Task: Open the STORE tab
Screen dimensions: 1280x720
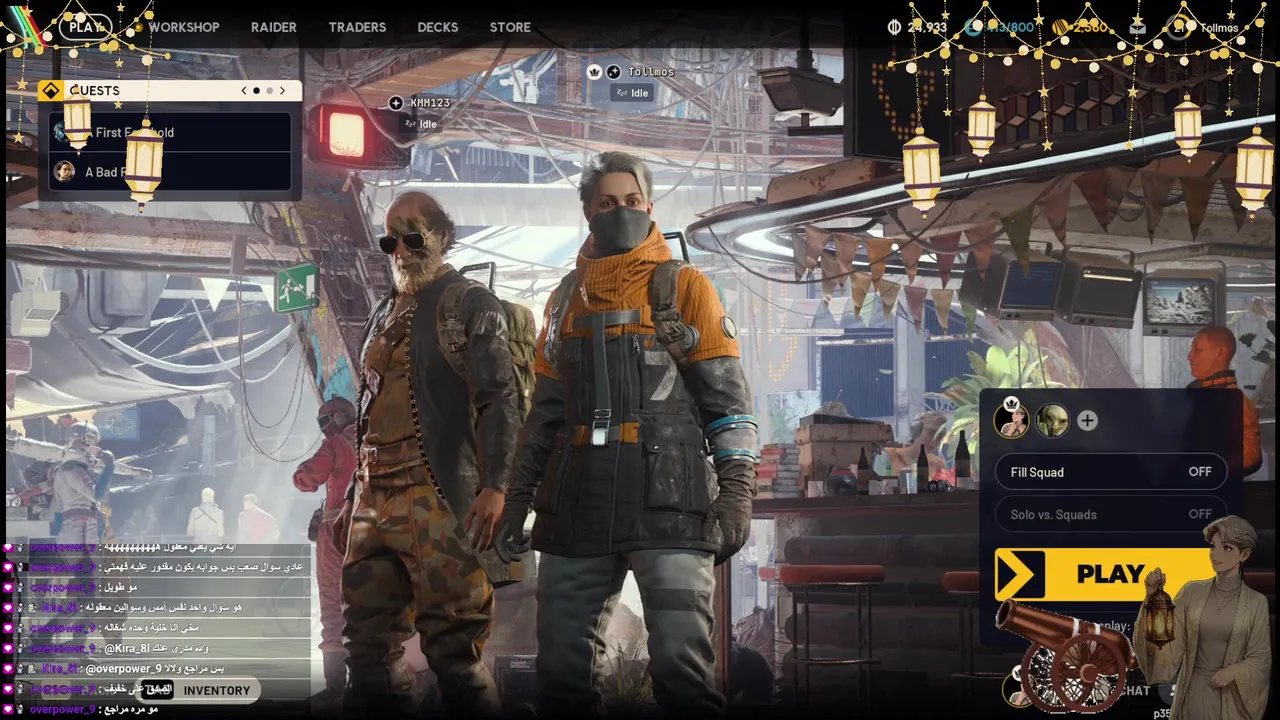Action: pyautogui.click(x=510, y=27)
